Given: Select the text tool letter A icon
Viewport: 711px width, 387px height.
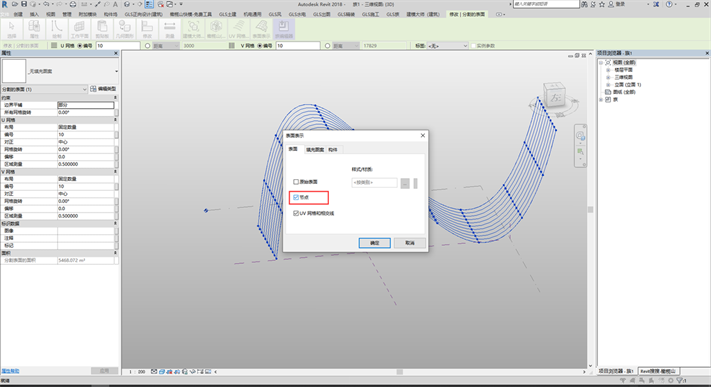Looking at the screenshot, I should (115, 4).
